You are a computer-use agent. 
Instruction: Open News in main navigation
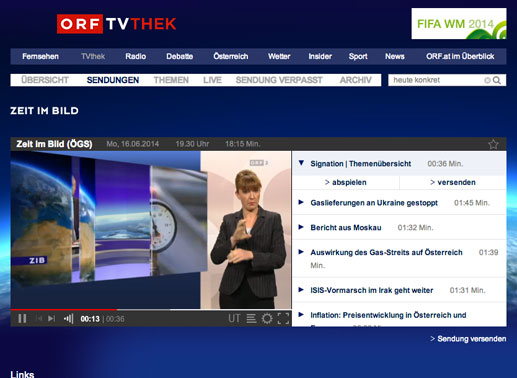coord(395,56)
